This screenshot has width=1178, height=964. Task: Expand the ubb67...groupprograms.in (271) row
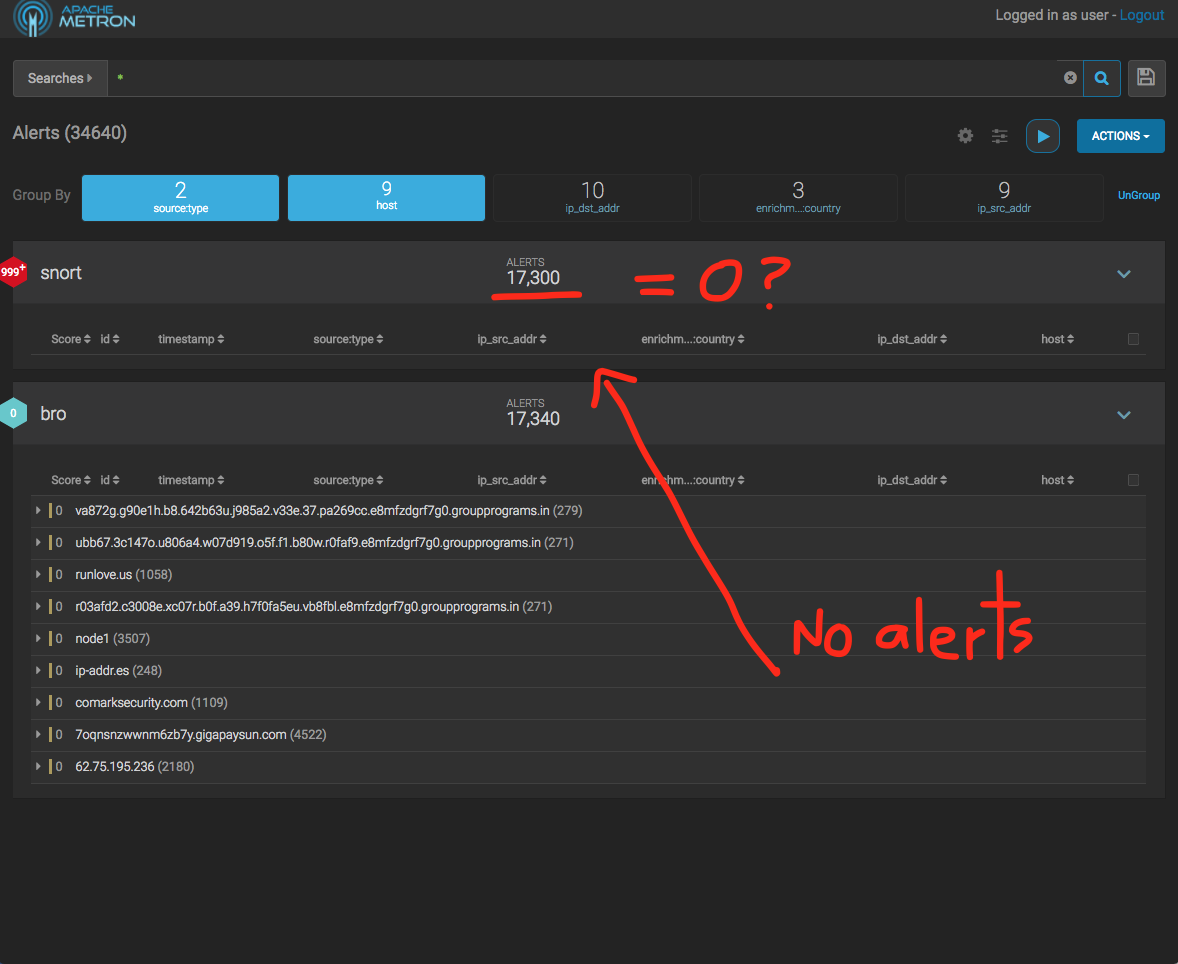point(38,542)
